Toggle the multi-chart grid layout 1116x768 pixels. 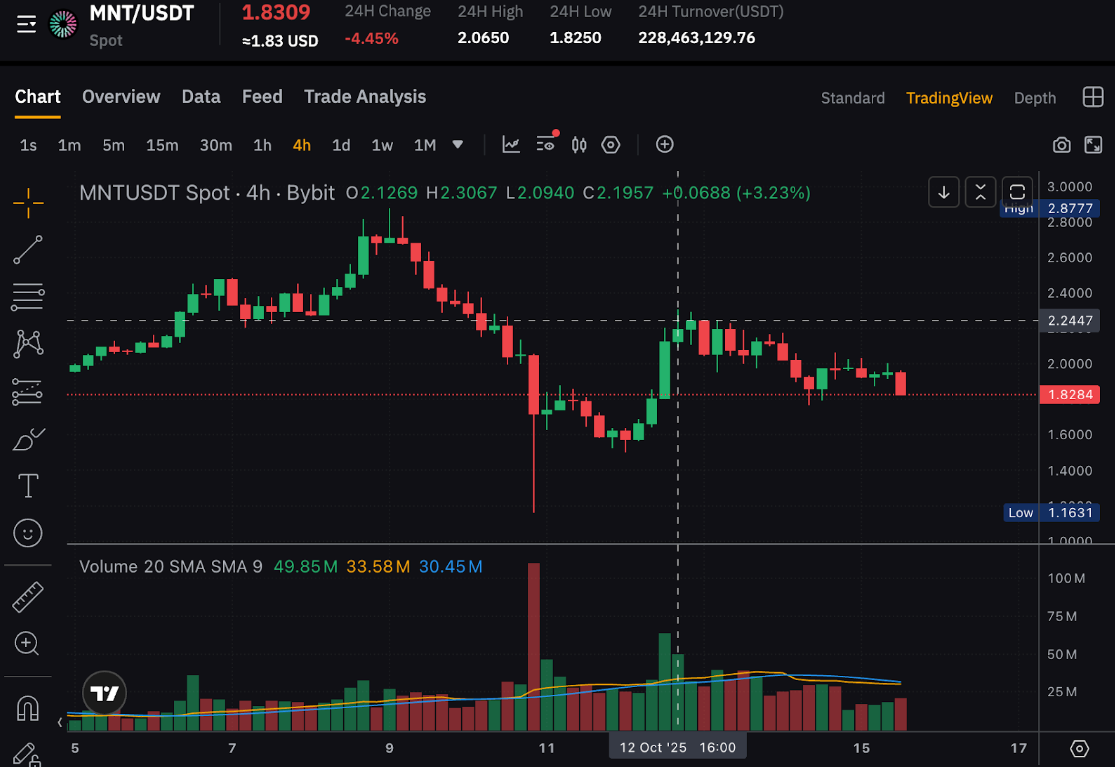pyautogui.click(x=1093, y=97)
